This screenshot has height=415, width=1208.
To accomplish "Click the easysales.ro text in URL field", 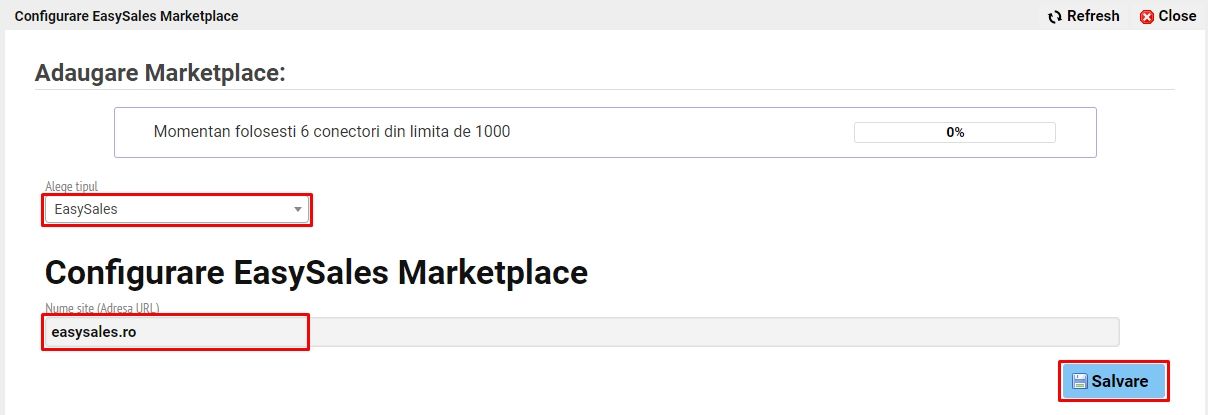I will [93, 332].
